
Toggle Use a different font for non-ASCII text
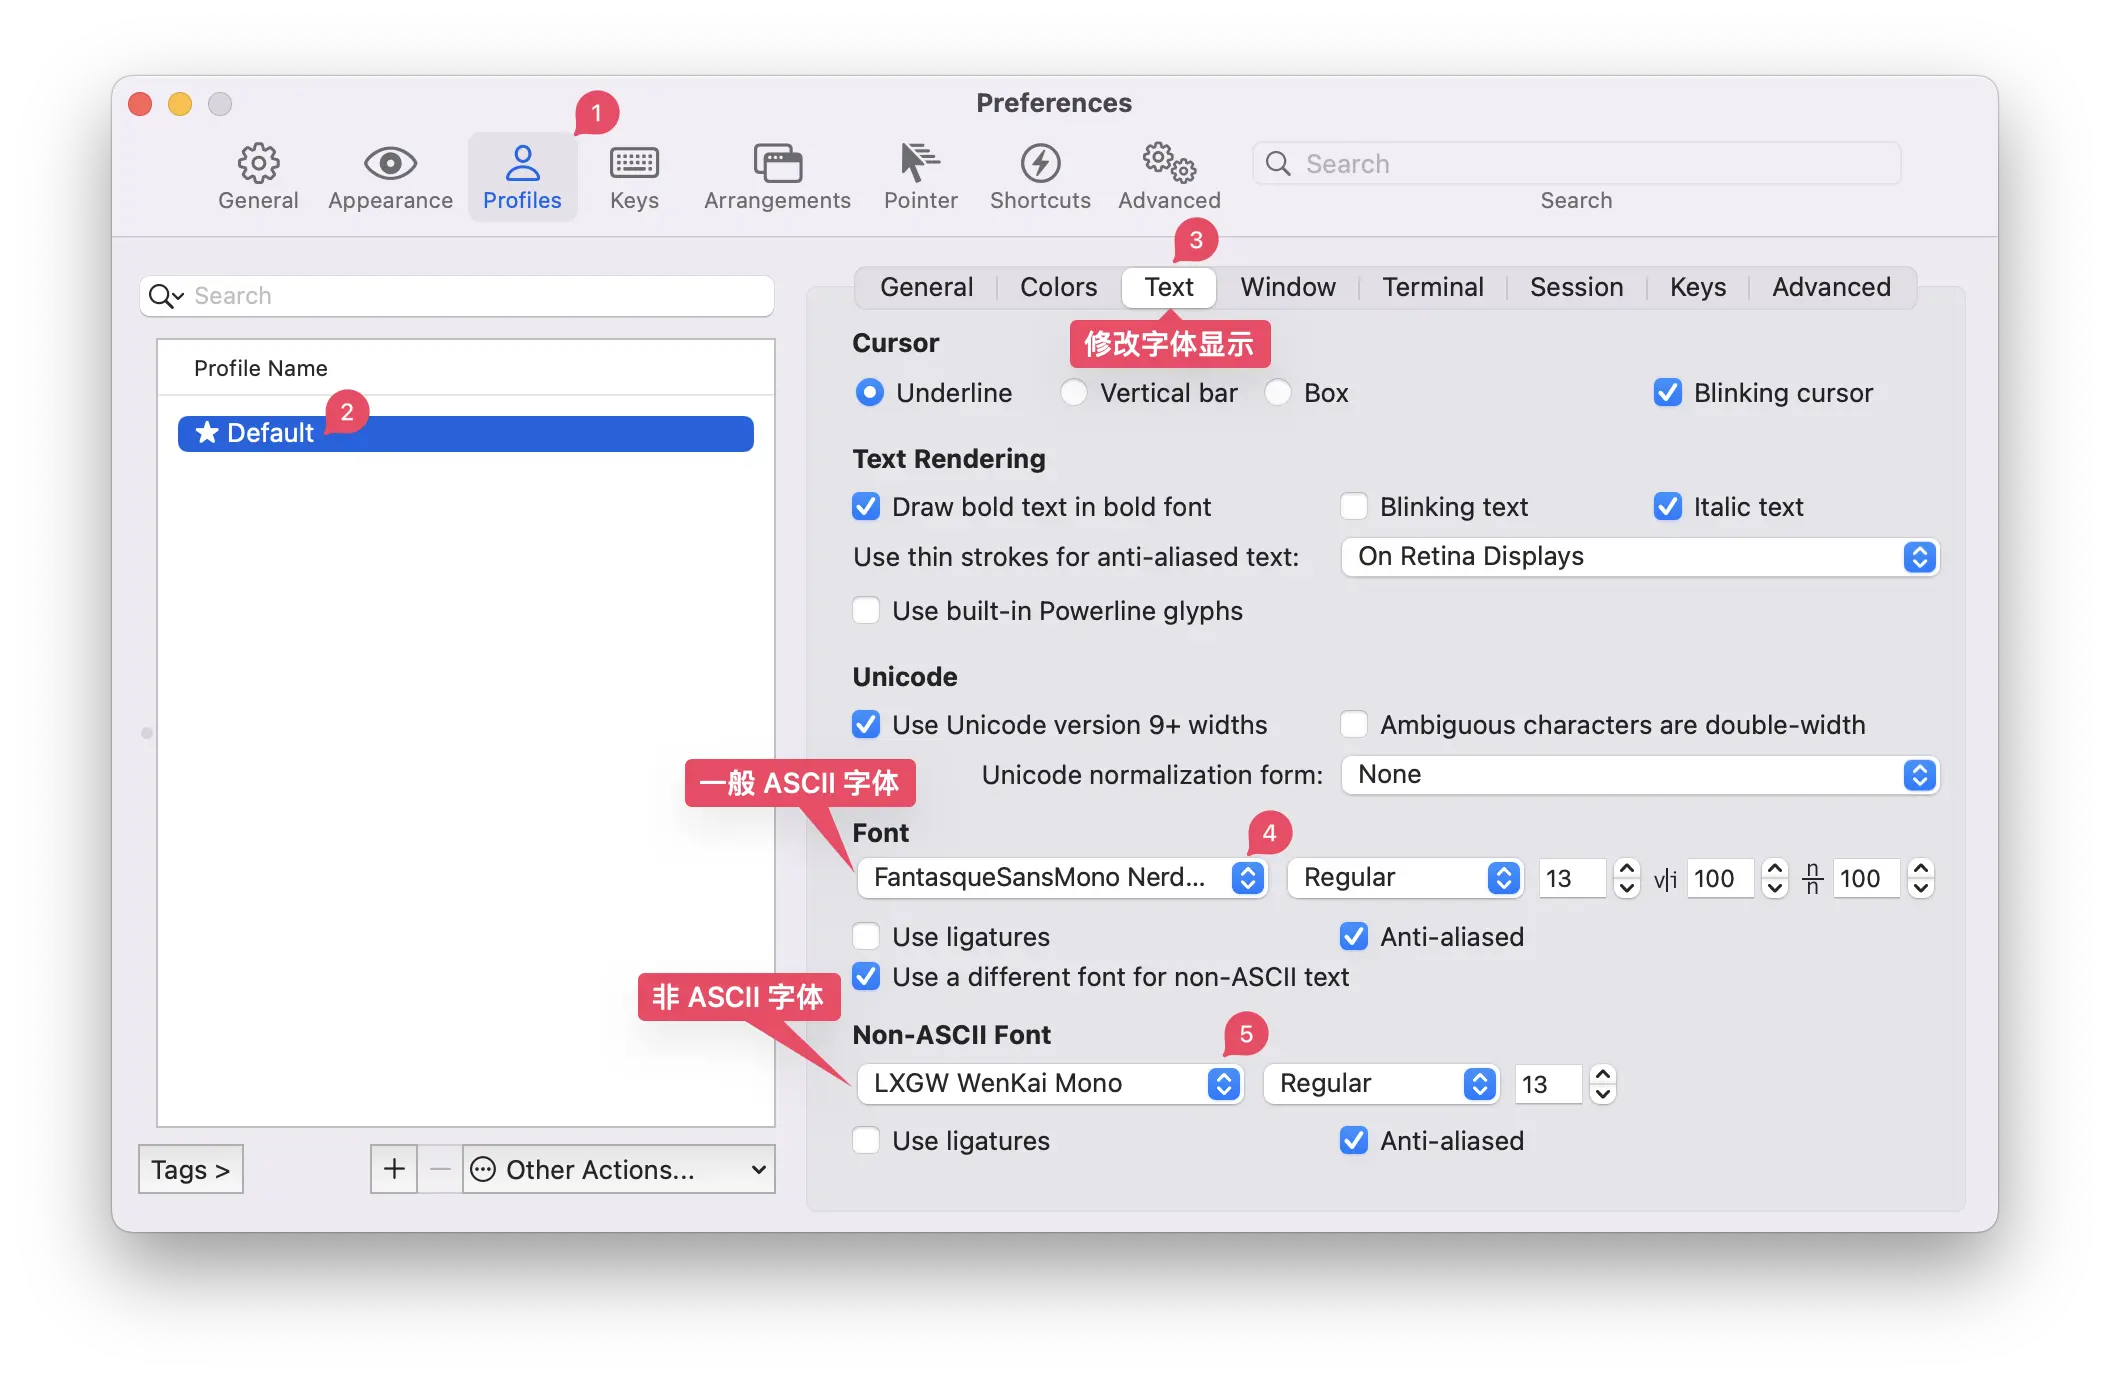tap(869, 975)
